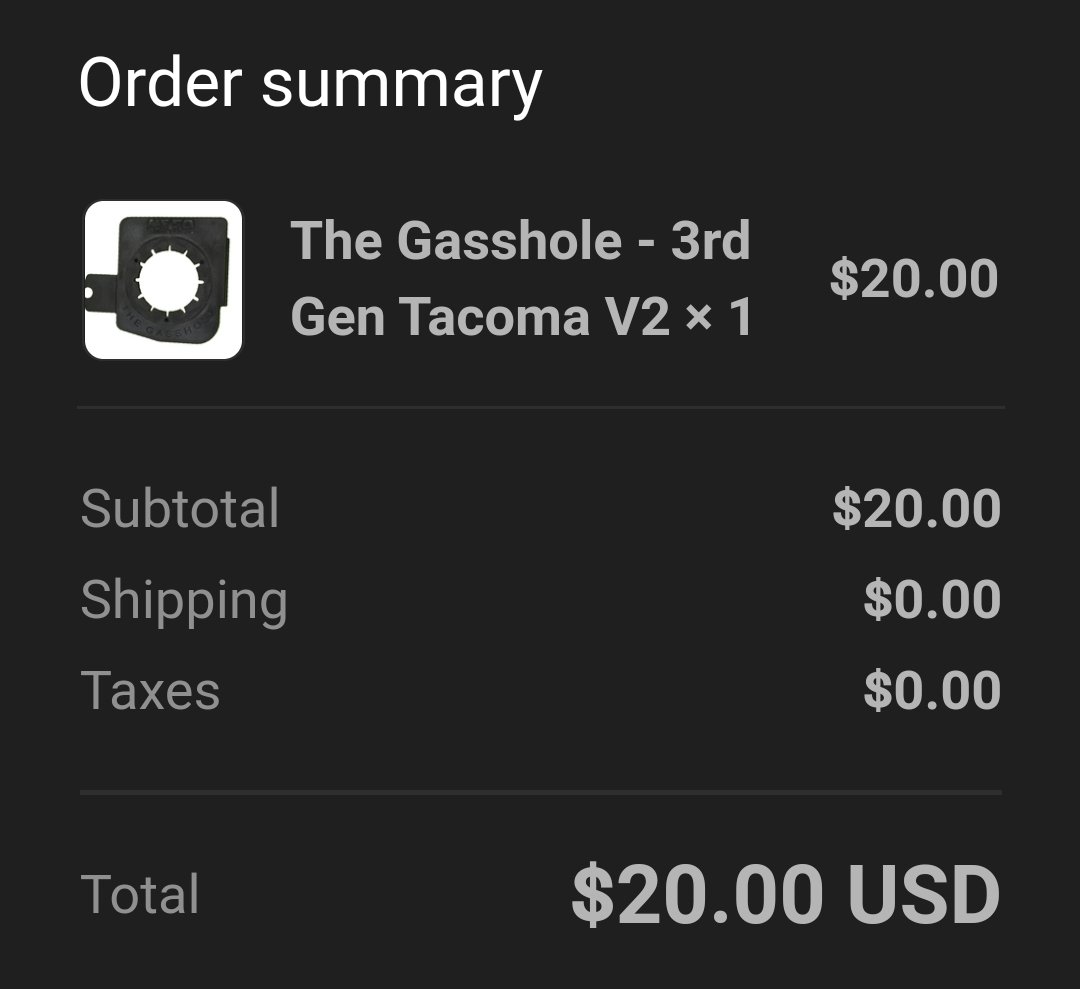Click the Taxes amount $0.00
Image resolution: width=1080 pixels, height=989 pixels.
933,691
